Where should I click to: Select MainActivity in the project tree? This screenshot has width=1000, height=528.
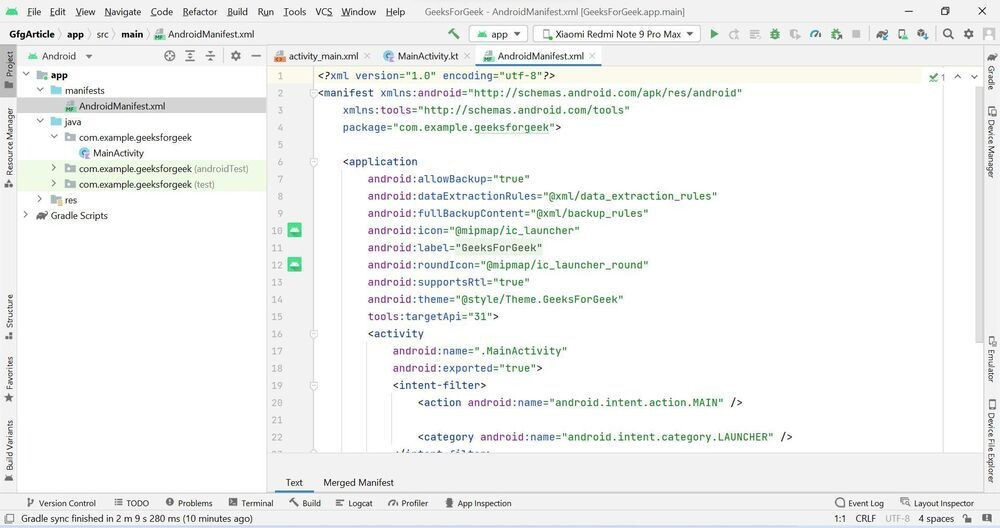coord(118,153)
